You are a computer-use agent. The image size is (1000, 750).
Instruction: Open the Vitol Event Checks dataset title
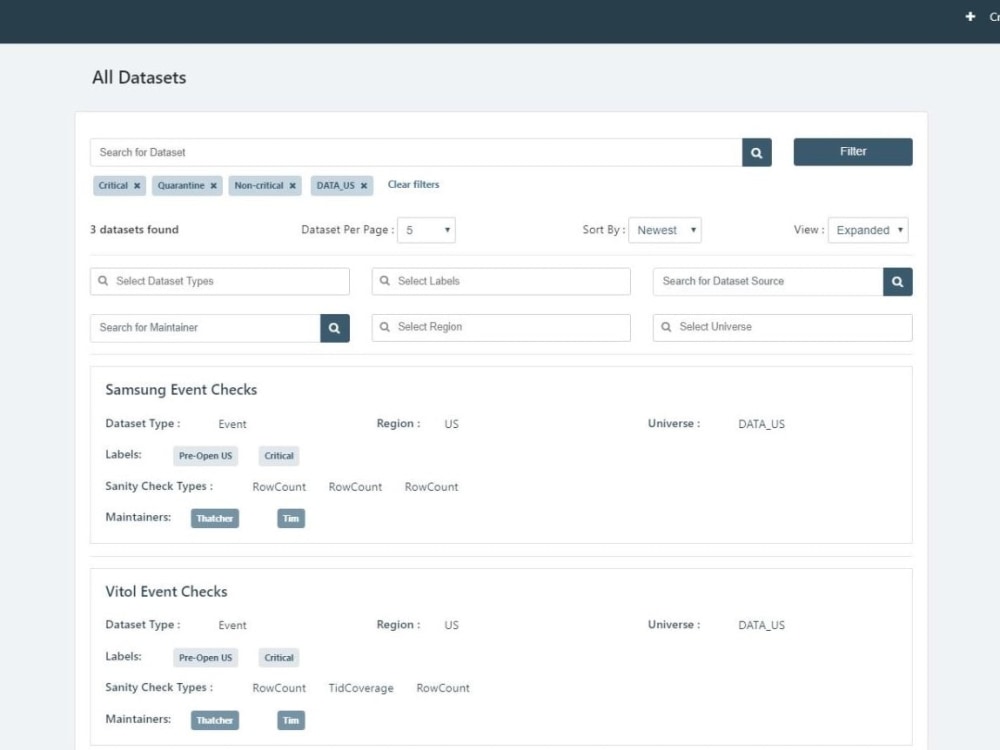pyautogui.click(x=166, y=592)
